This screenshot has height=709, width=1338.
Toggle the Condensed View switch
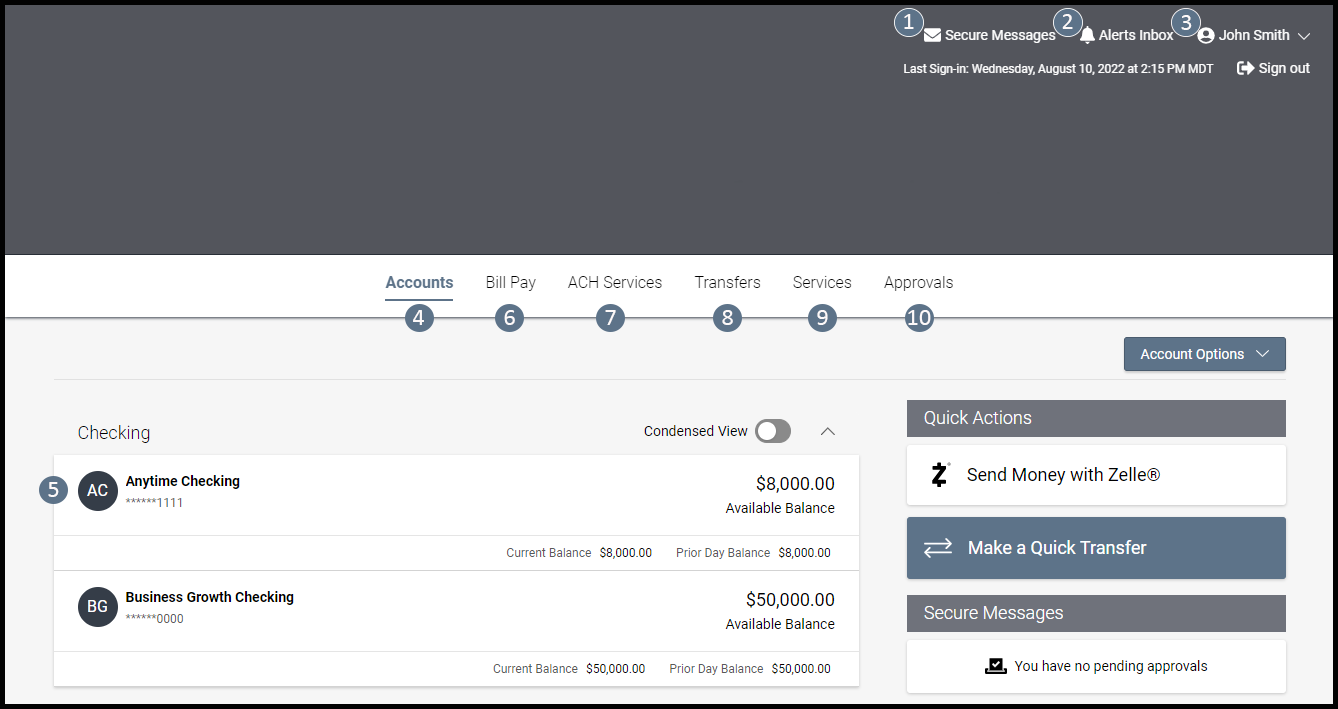pos(773,431)
